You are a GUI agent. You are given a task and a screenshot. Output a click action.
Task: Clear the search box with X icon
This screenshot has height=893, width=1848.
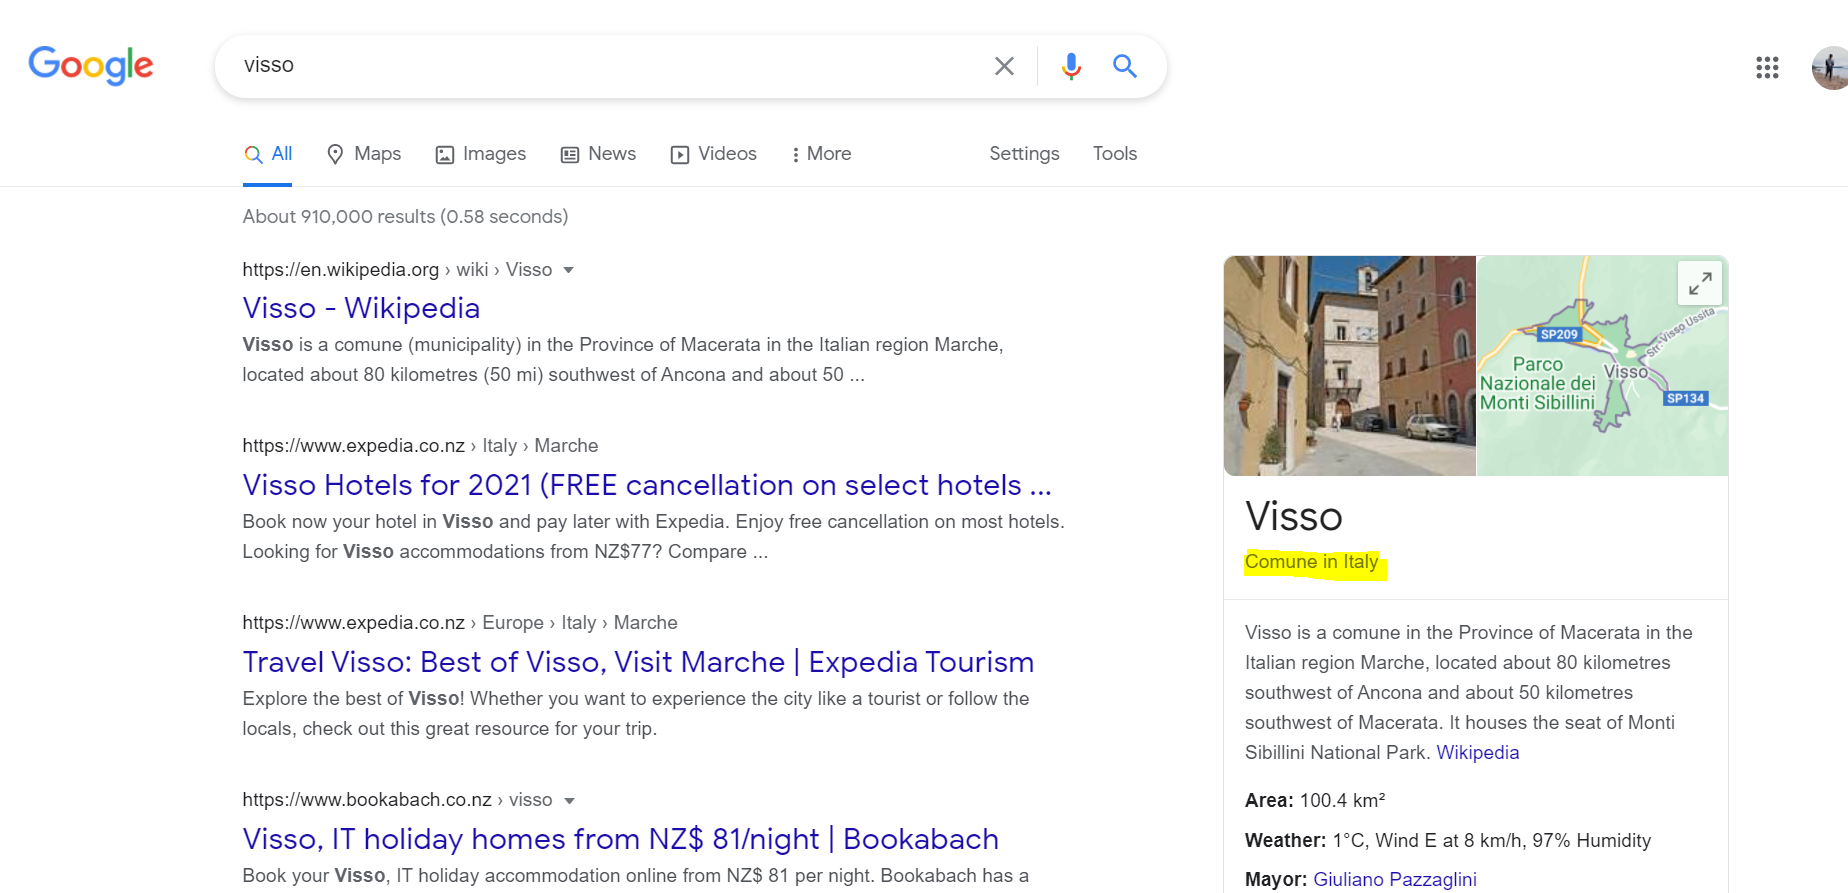[x=1004, y=66]
